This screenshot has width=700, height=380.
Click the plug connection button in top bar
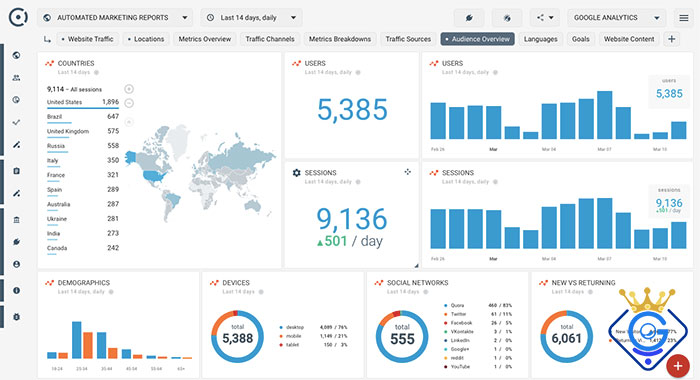469,18
